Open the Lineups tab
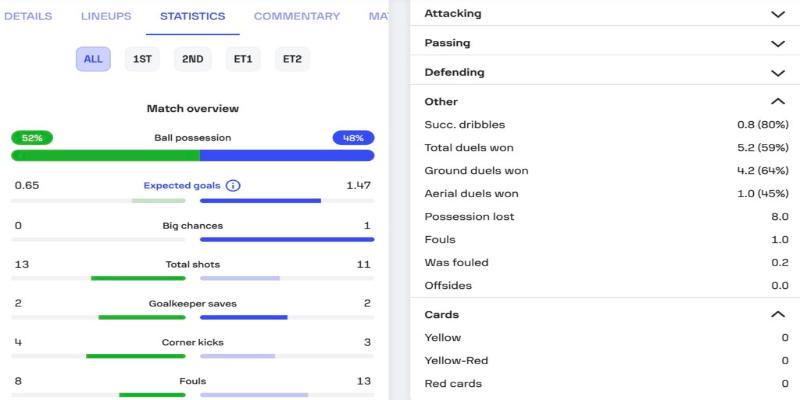This screenshot has width=800, height=400. pos(105,17)
